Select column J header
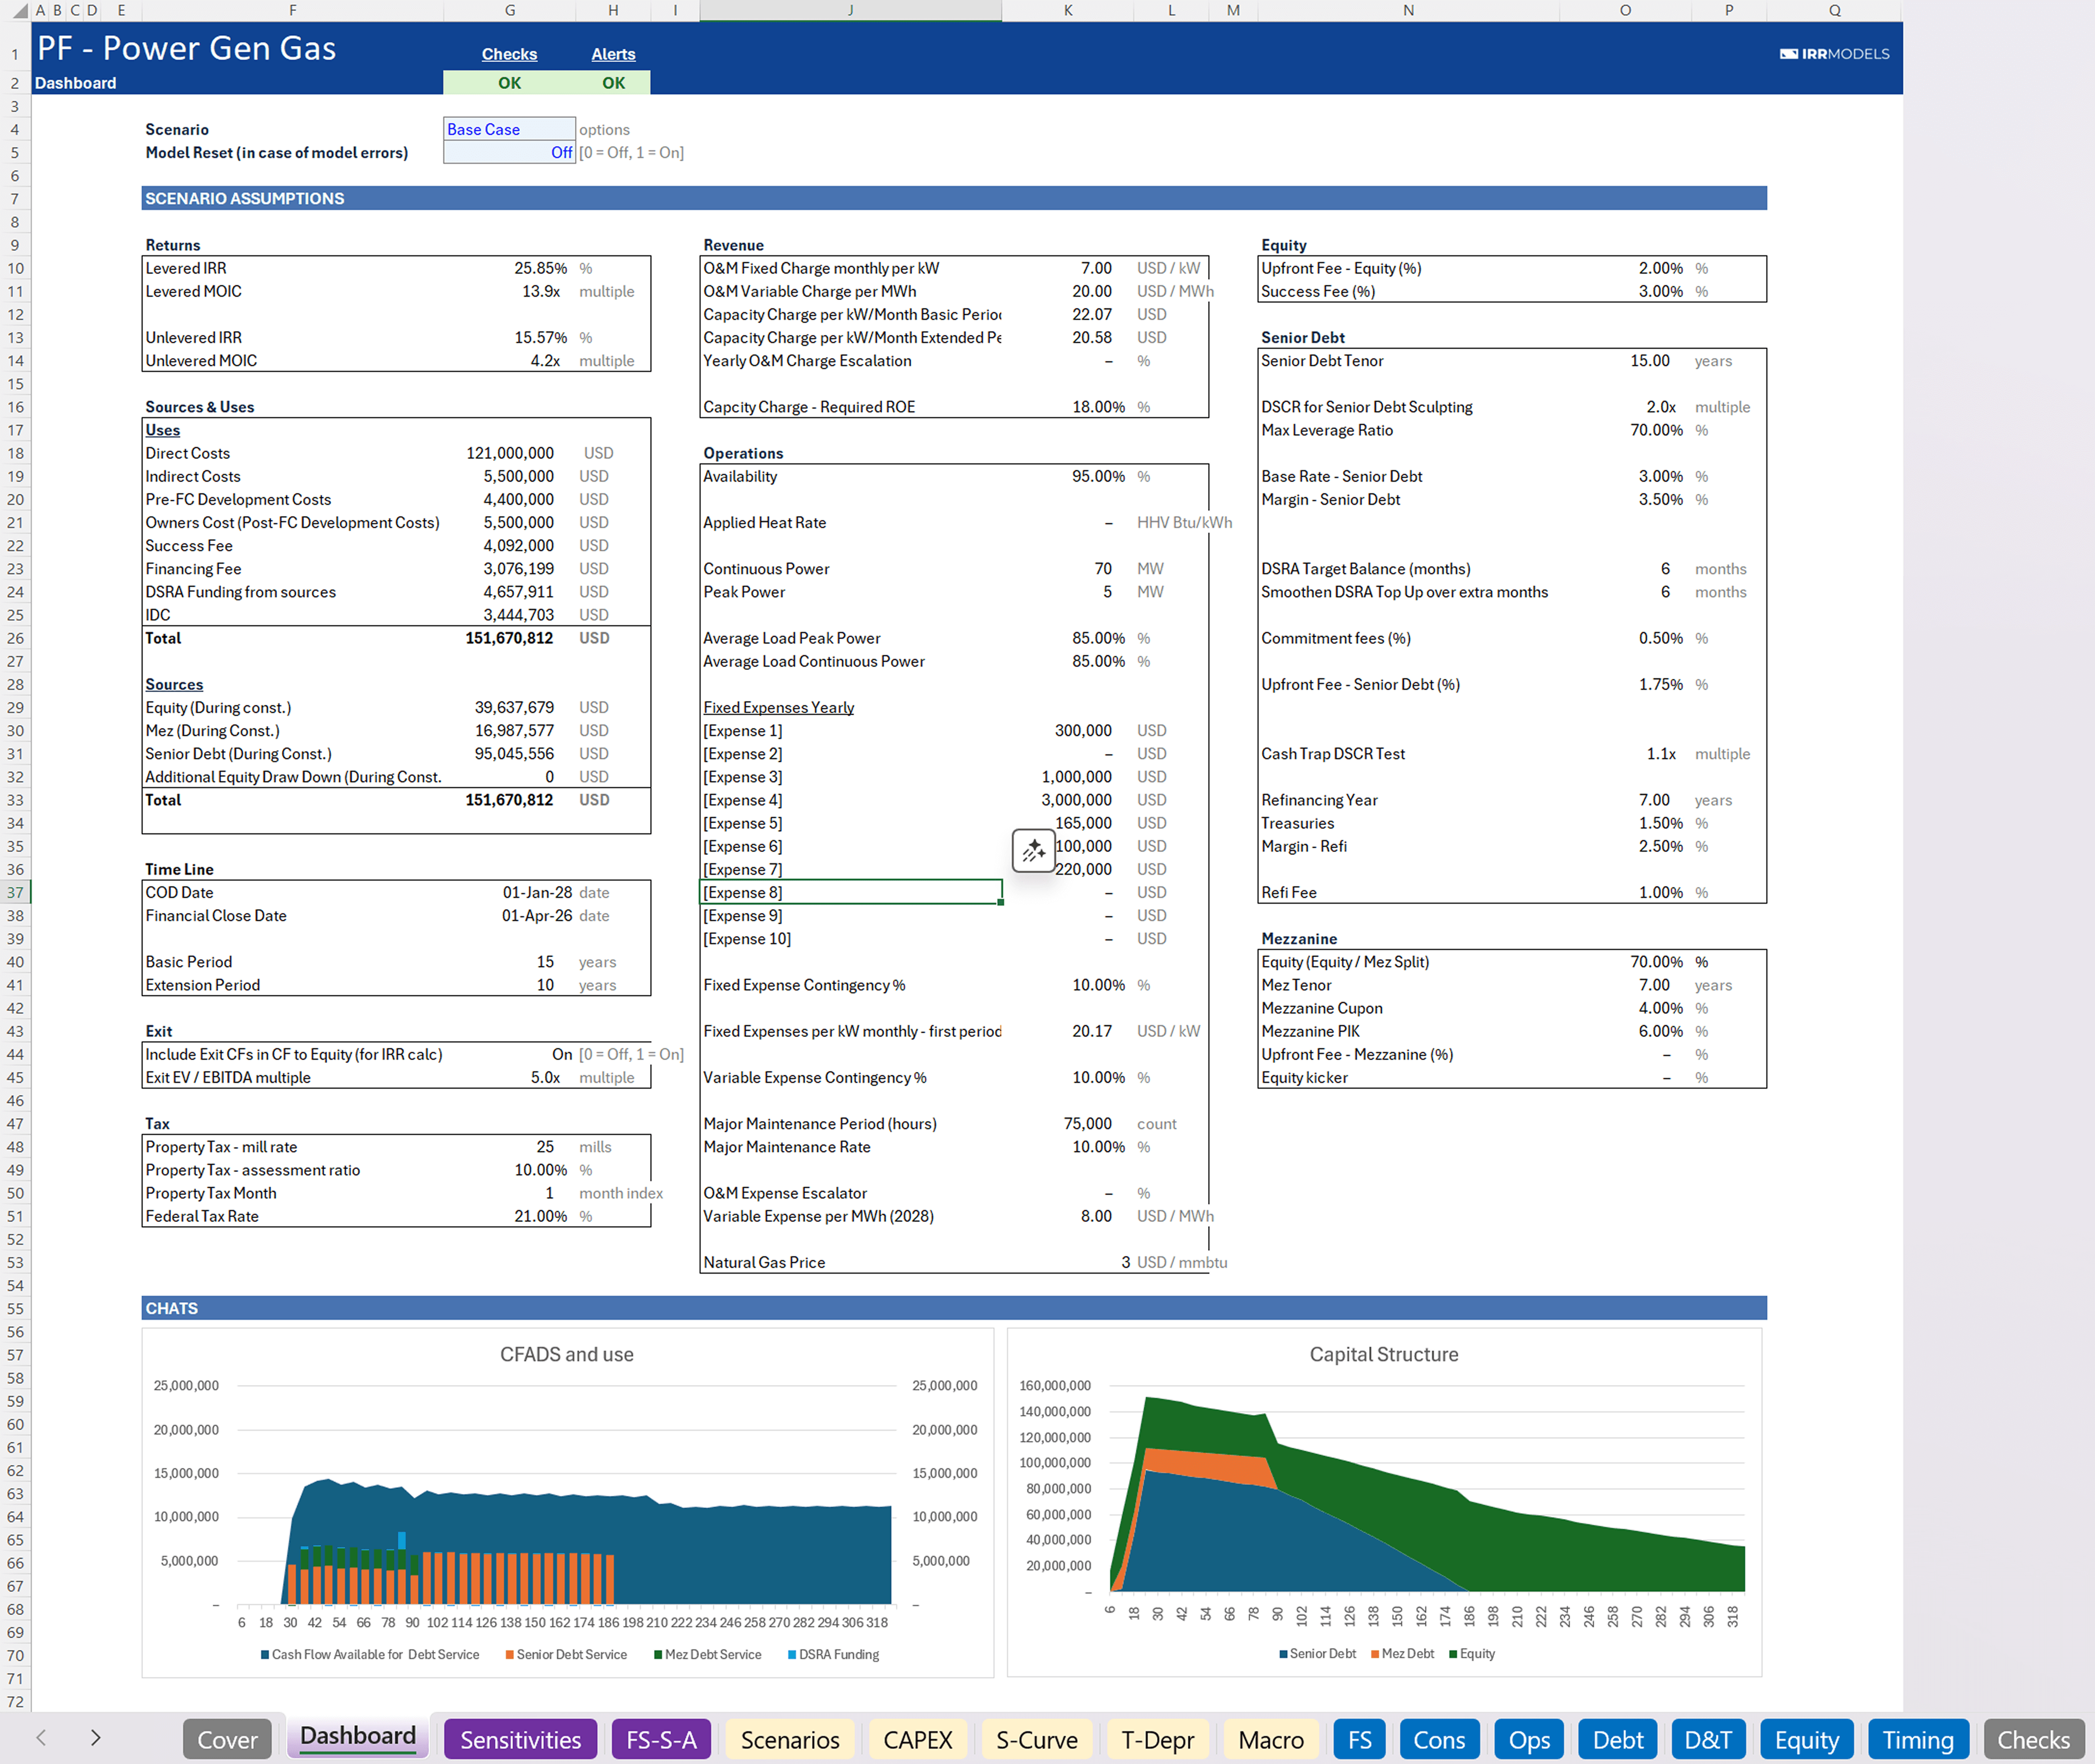 point(850,10)
